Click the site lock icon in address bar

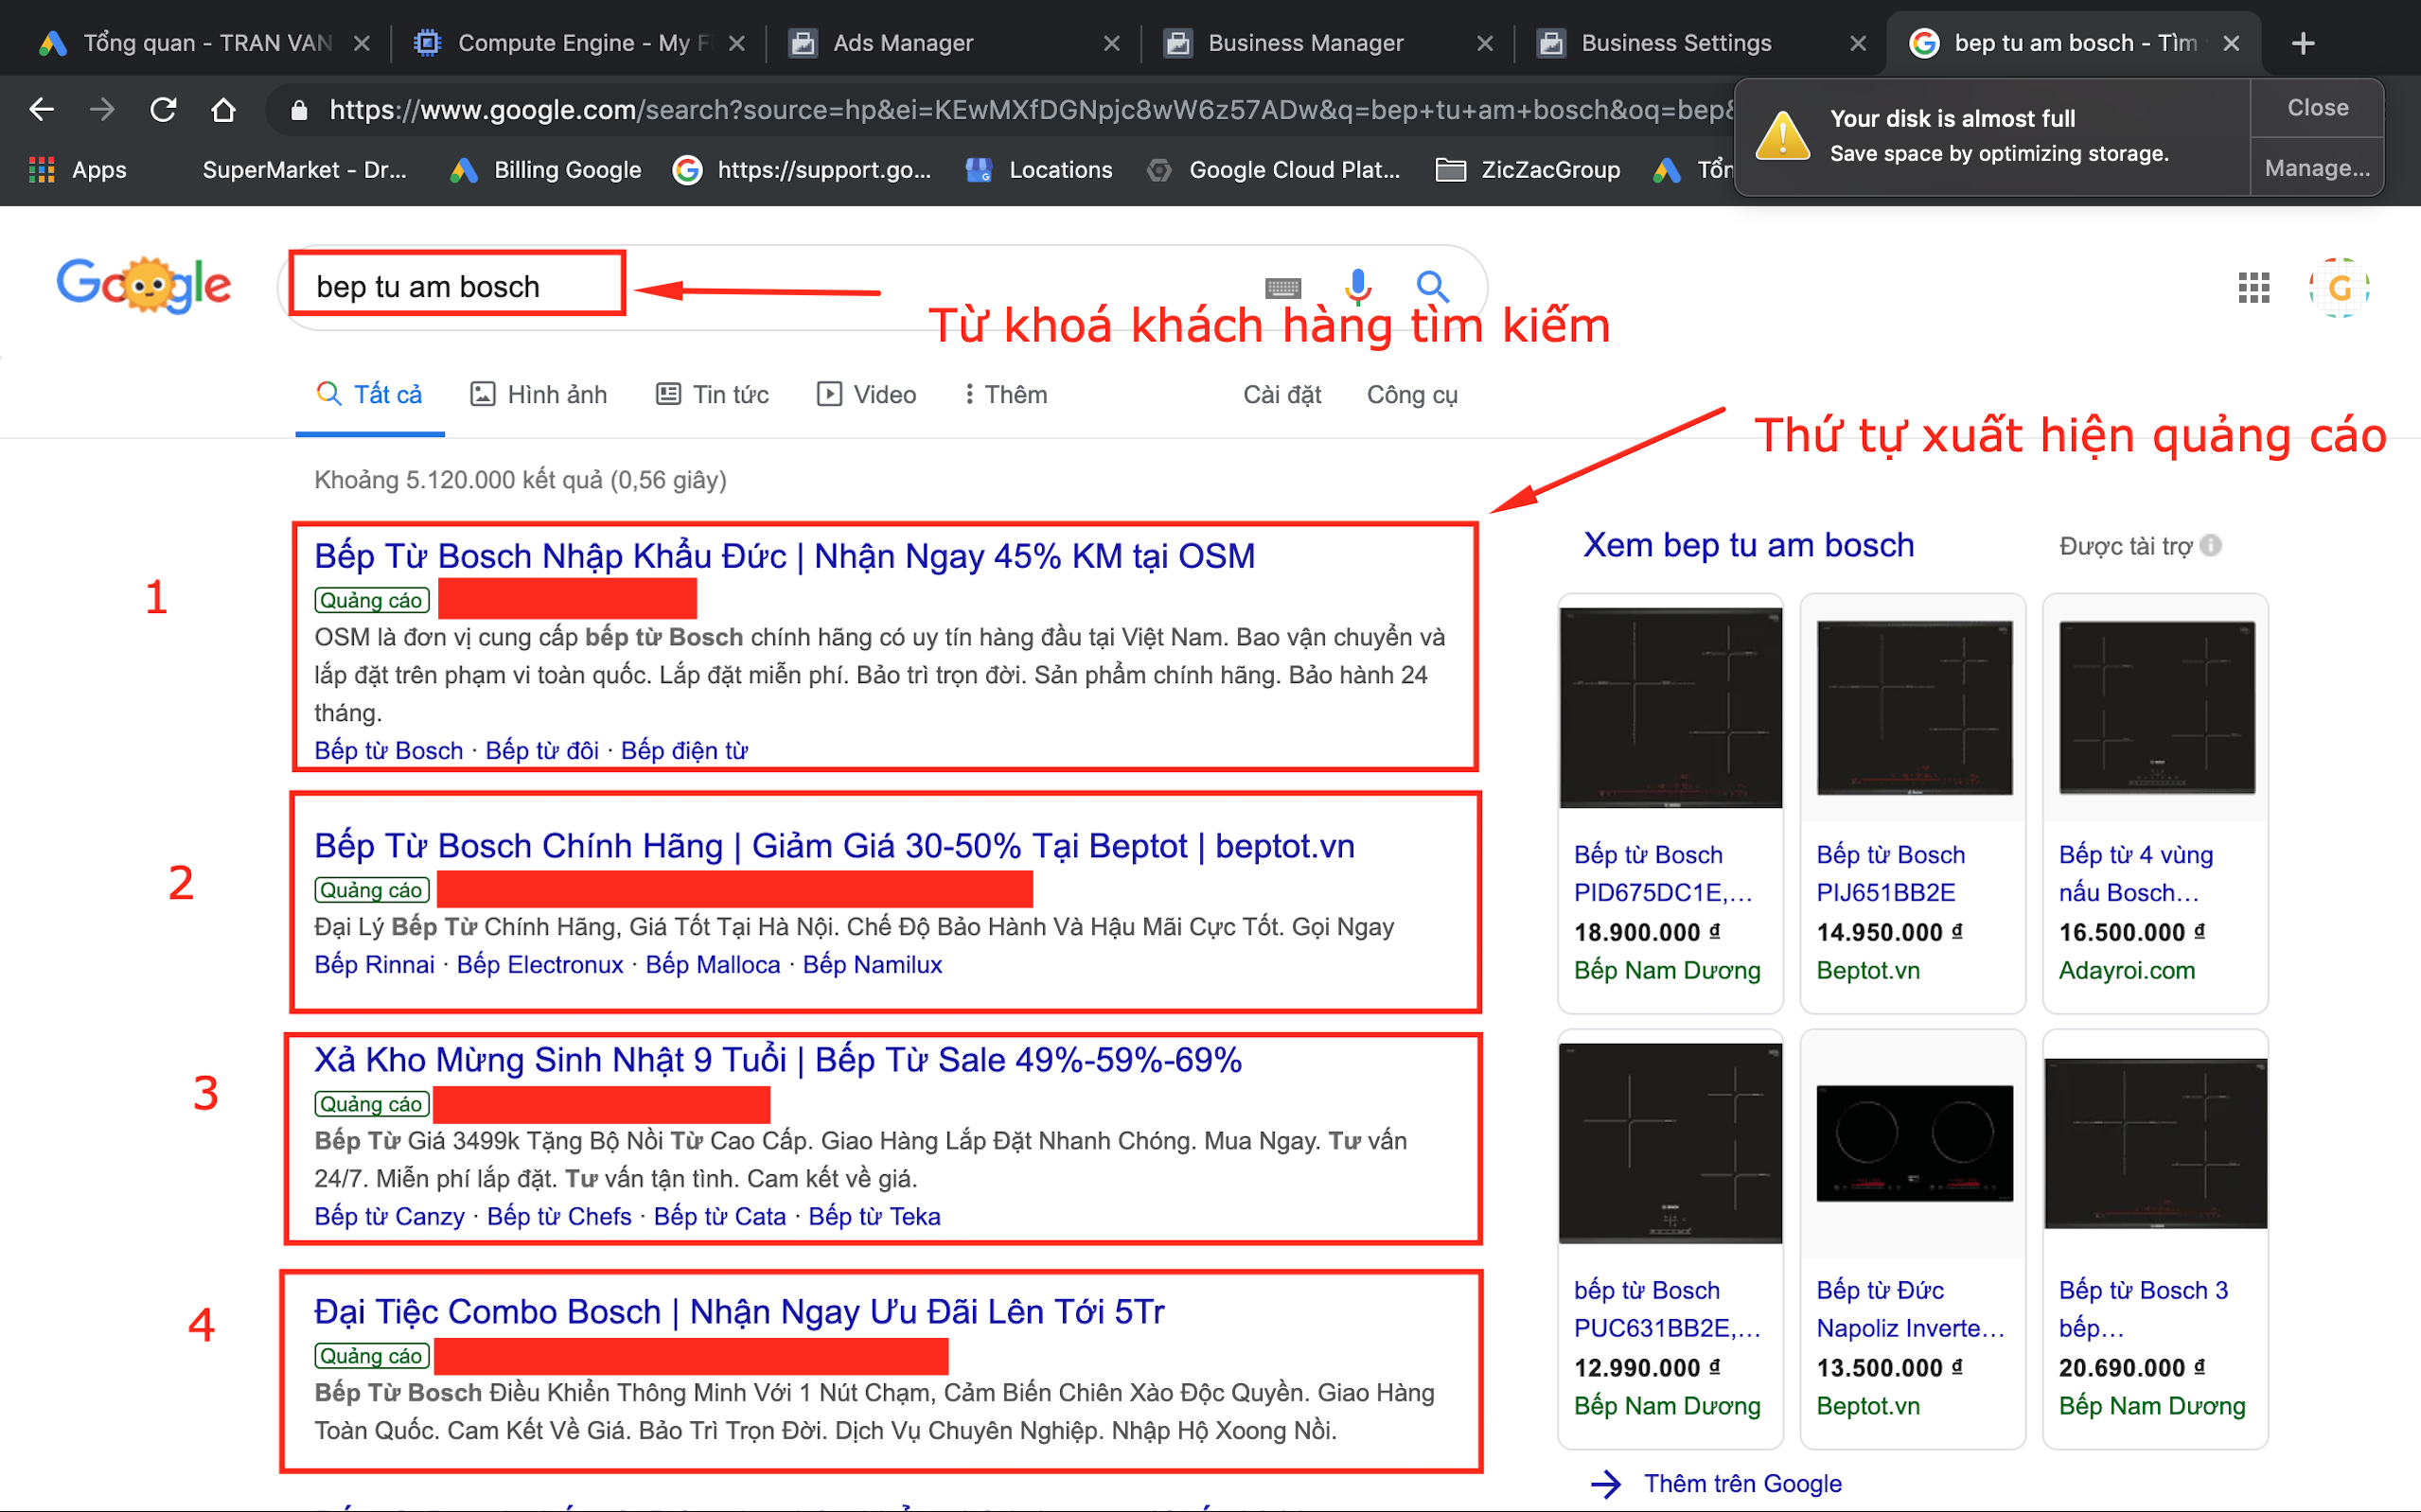(x=298, y=110)
